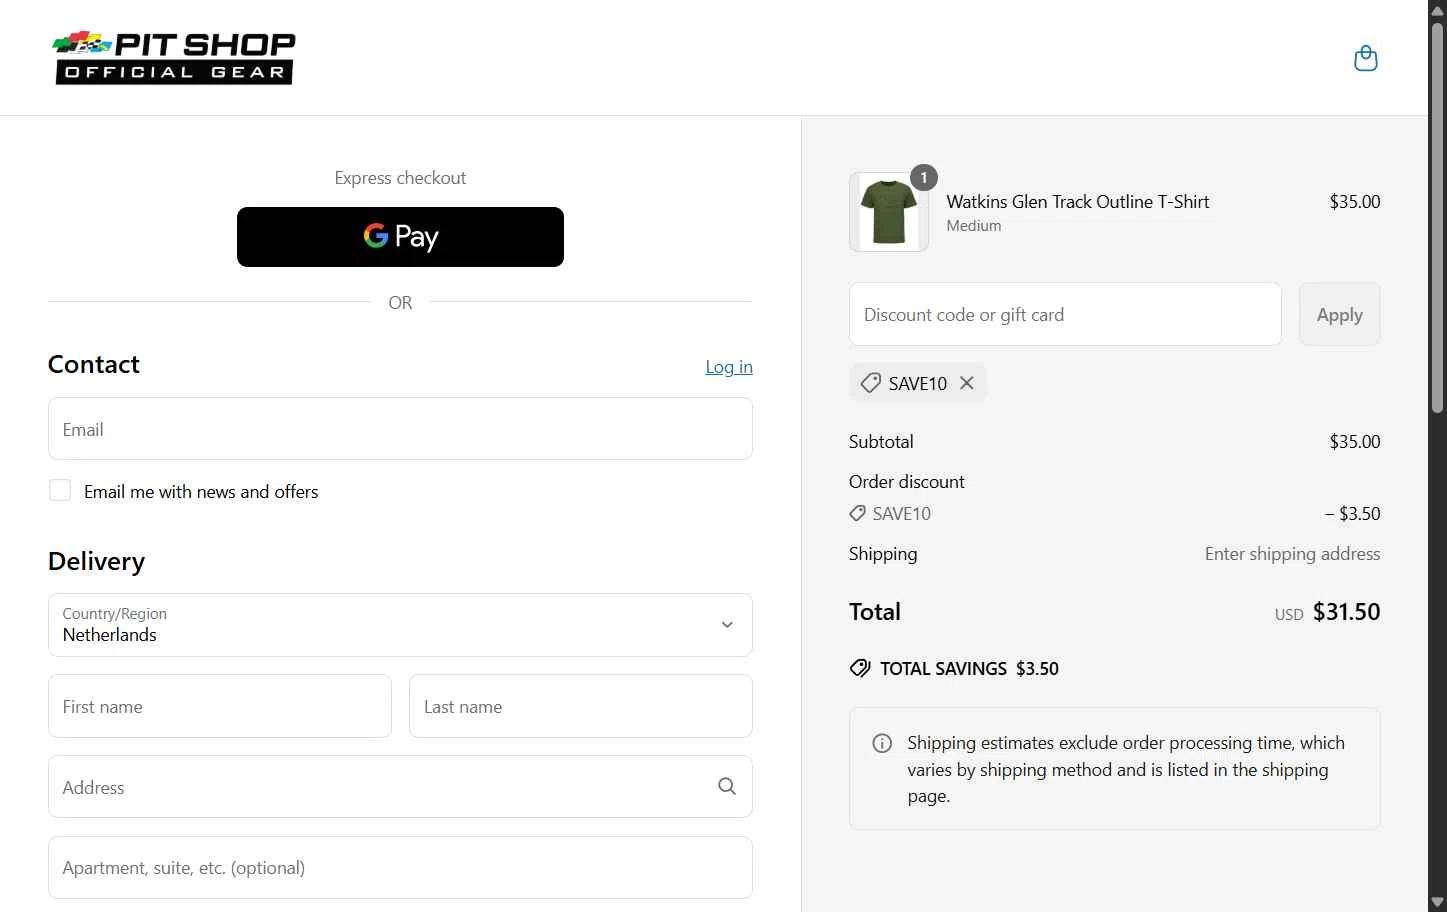Viewport: 1447px width, 912px height.
Task: Click the '$31.50' total amount
Action: click(x=1346, y=612)
